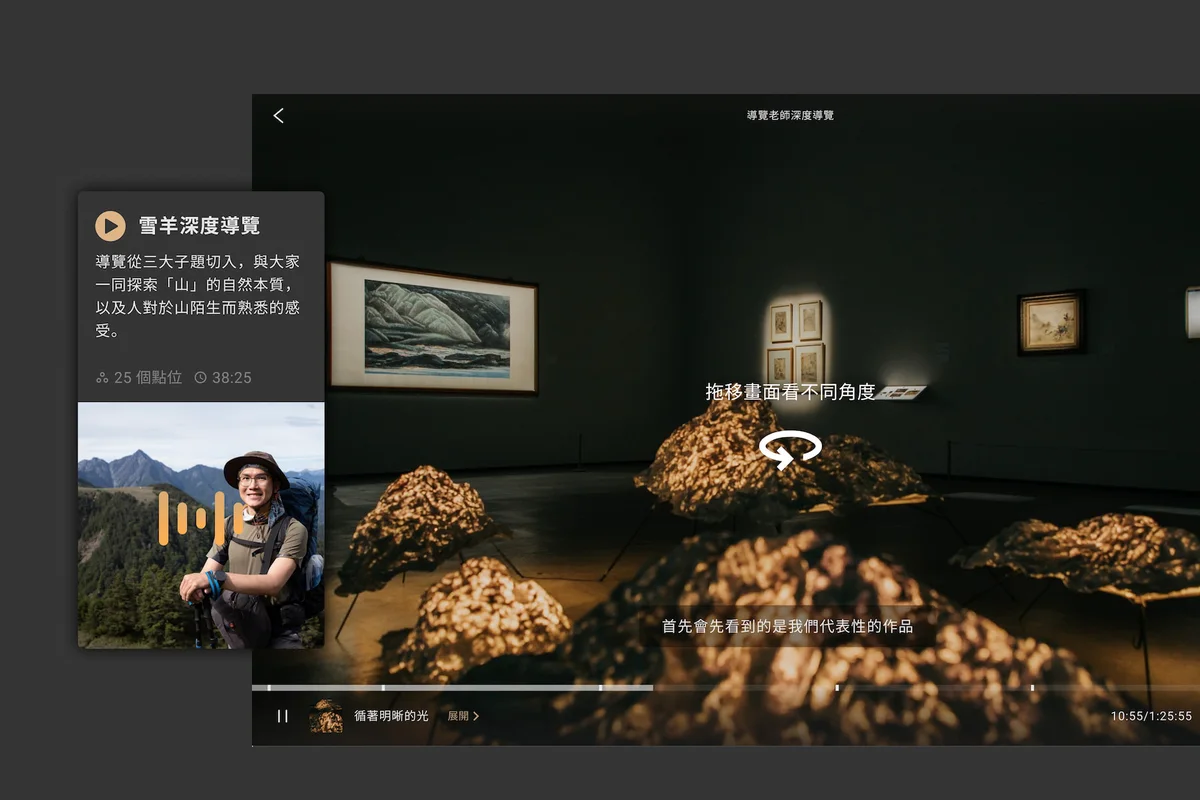
Task: Toggle audio playback on the guide card
Action: tap(110, 226)
